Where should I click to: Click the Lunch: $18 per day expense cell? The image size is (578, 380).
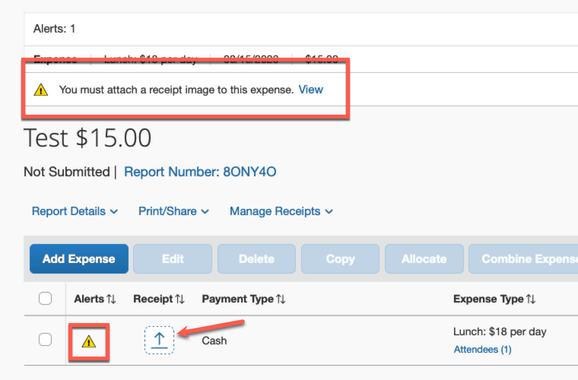tap(500, 332)
